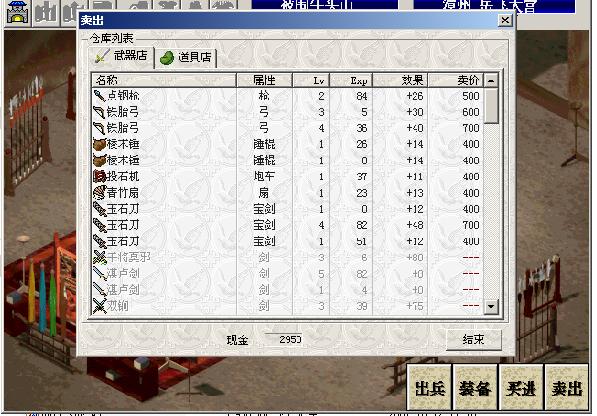Click the 出兵 deploy button
Image resolution: width=597 pixels, height=416 pixels.
click(x=429, y=387)
